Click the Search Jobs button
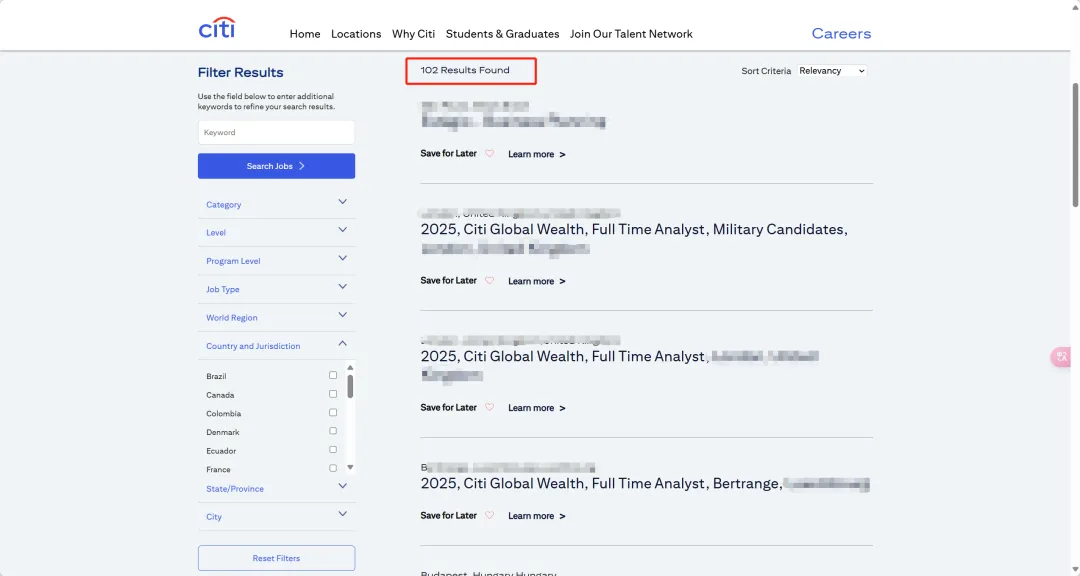 276,166
